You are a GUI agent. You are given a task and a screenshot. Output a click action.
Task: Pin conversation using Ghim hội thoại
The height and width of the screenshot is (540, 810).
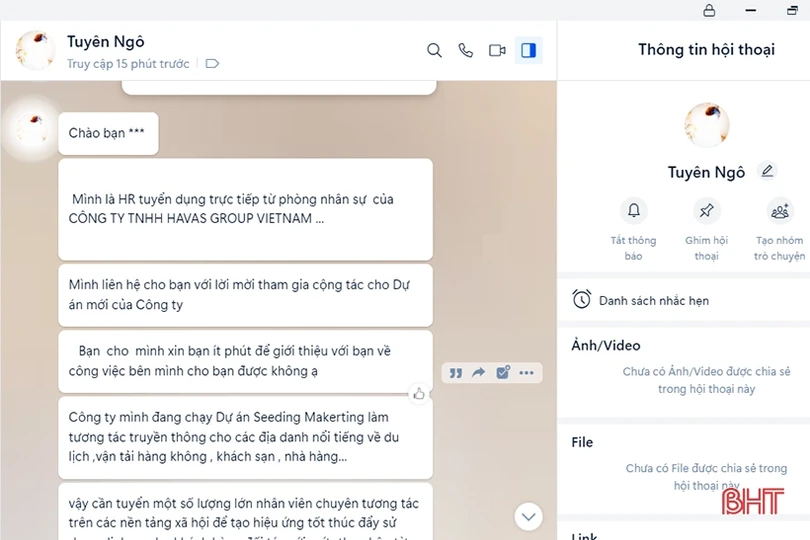pyautogui.click(x=706, y=211)
